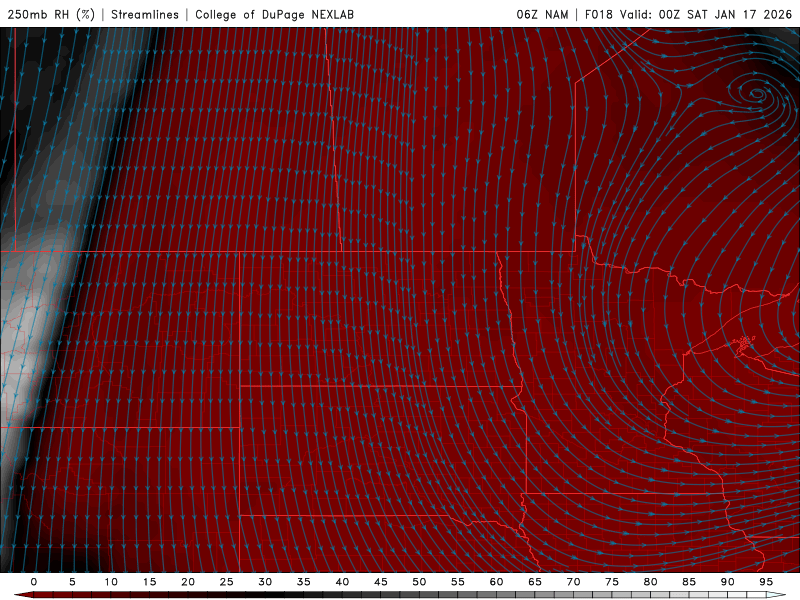Click the colorbar label "60"
Image resolution: width=800 pixels, height=600 pixels.
[x=496, y=582]
